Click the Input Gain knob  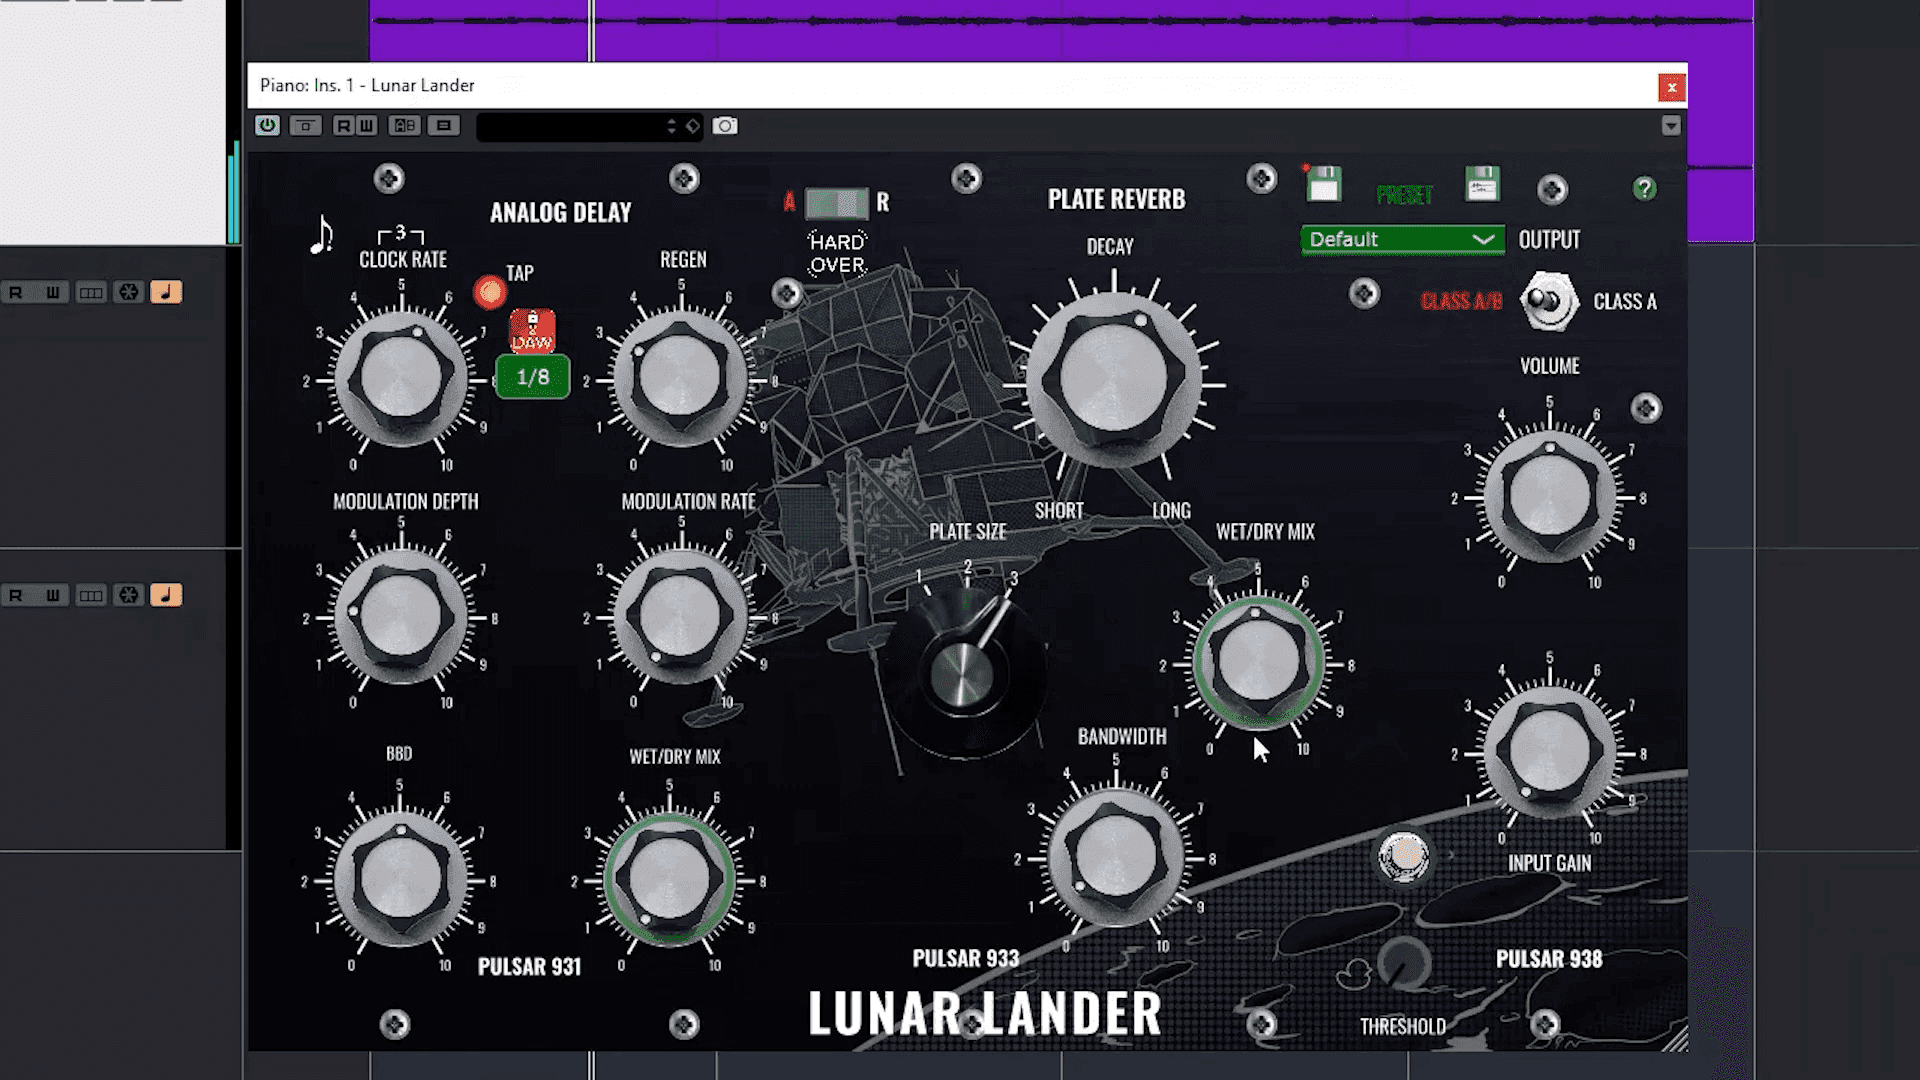(1549, 752)
